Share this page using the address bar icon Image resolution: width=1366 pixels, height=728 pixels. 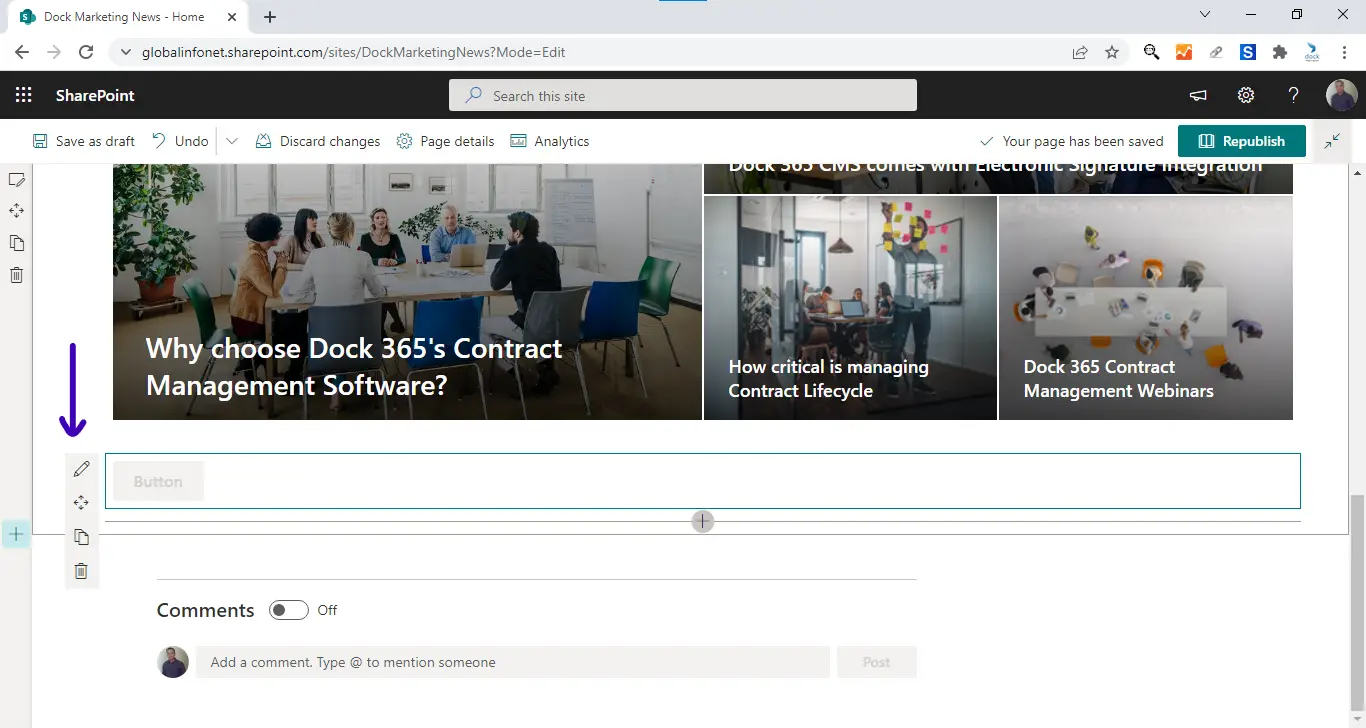(x=1080, y=52)
